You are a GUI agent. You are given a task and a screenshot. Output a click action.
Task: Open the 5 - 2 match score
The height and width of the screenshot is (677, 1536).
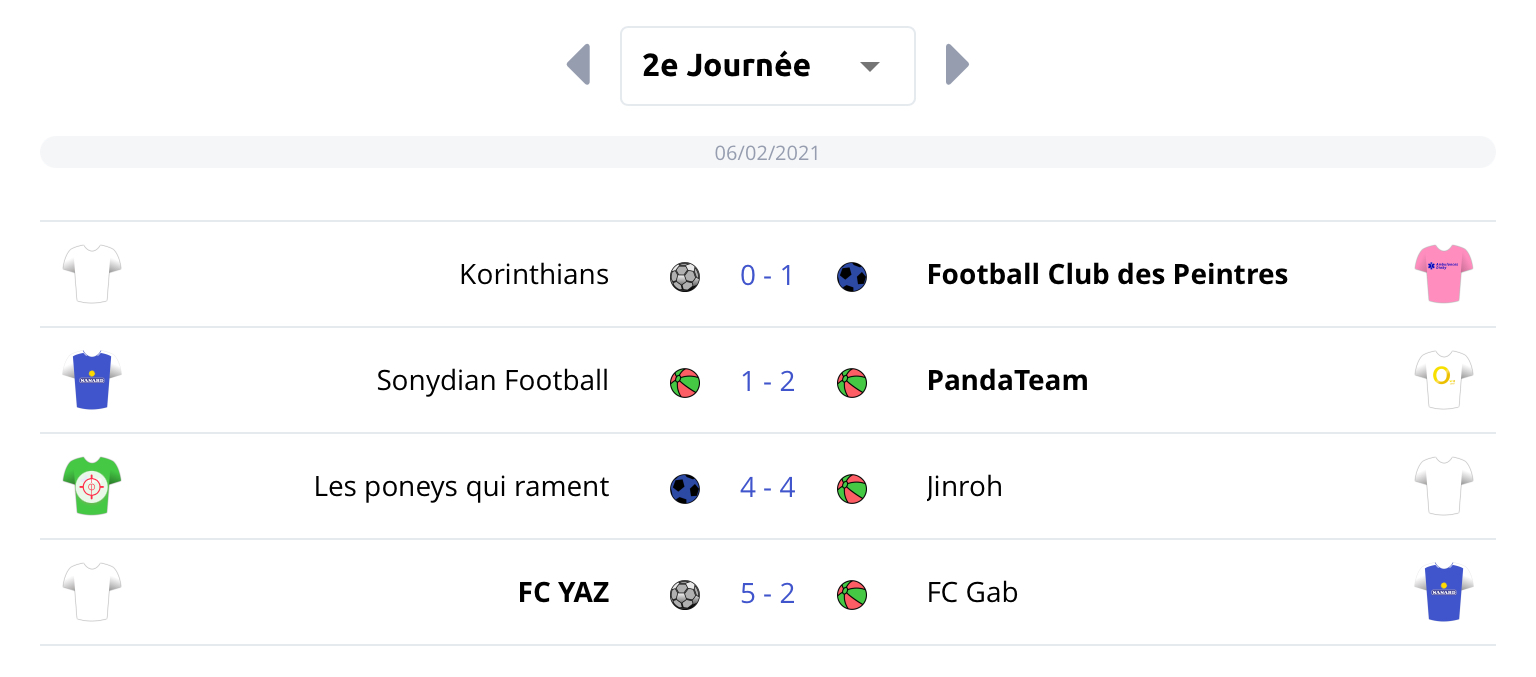[x=767, y=593]
